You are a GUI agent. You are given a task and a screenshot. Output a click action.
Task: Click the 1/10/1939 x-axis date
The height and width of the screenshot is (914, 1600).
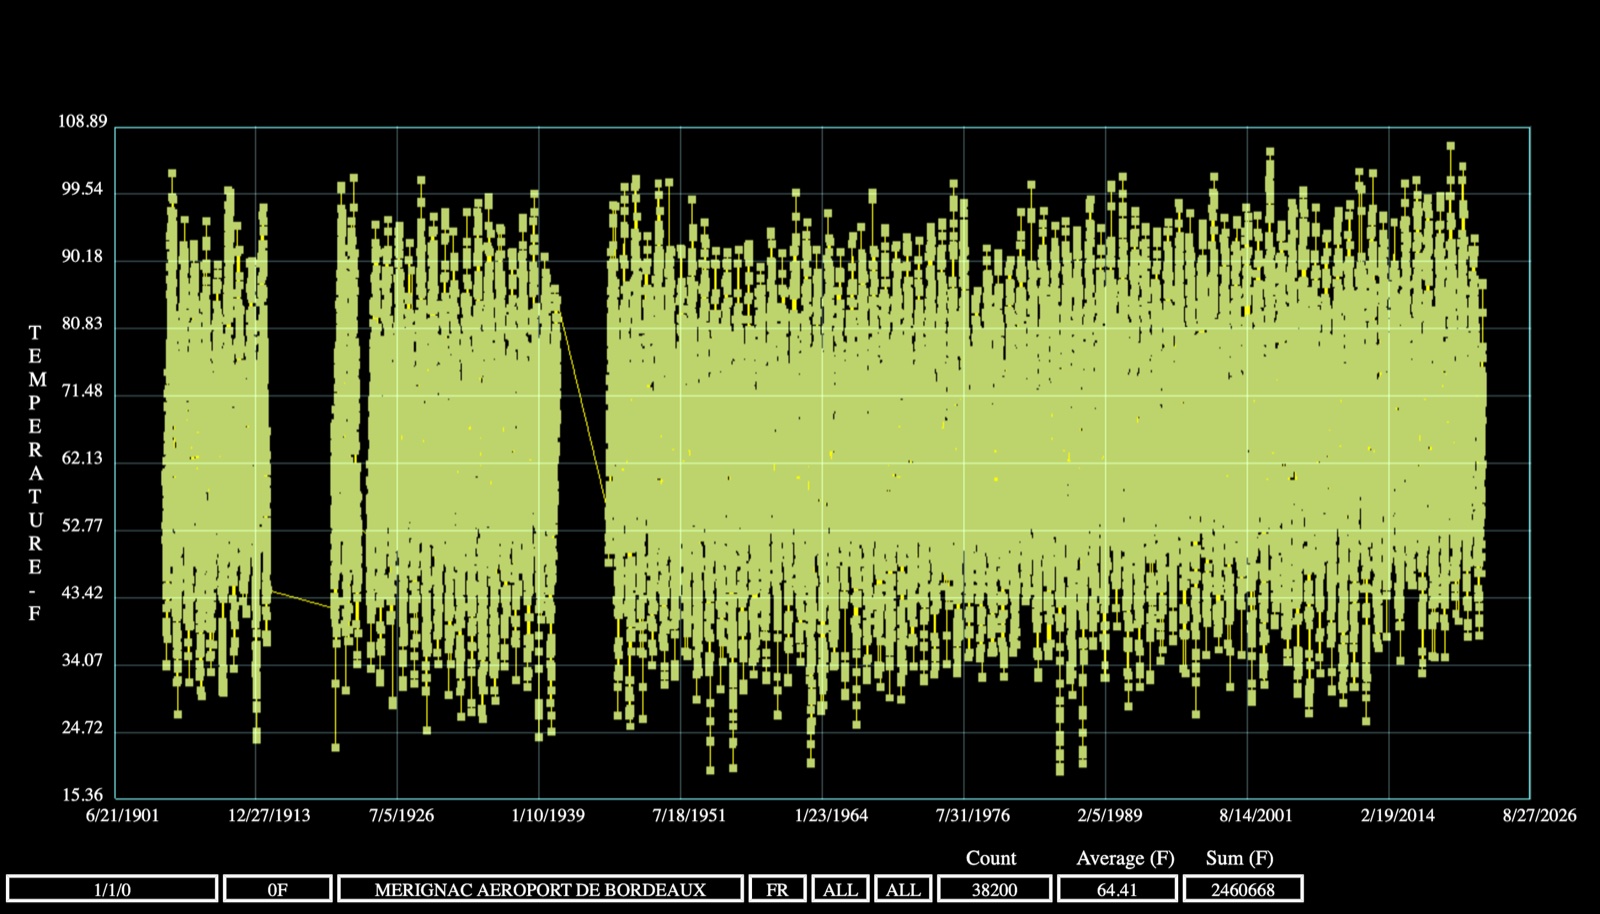click(548, 815)
